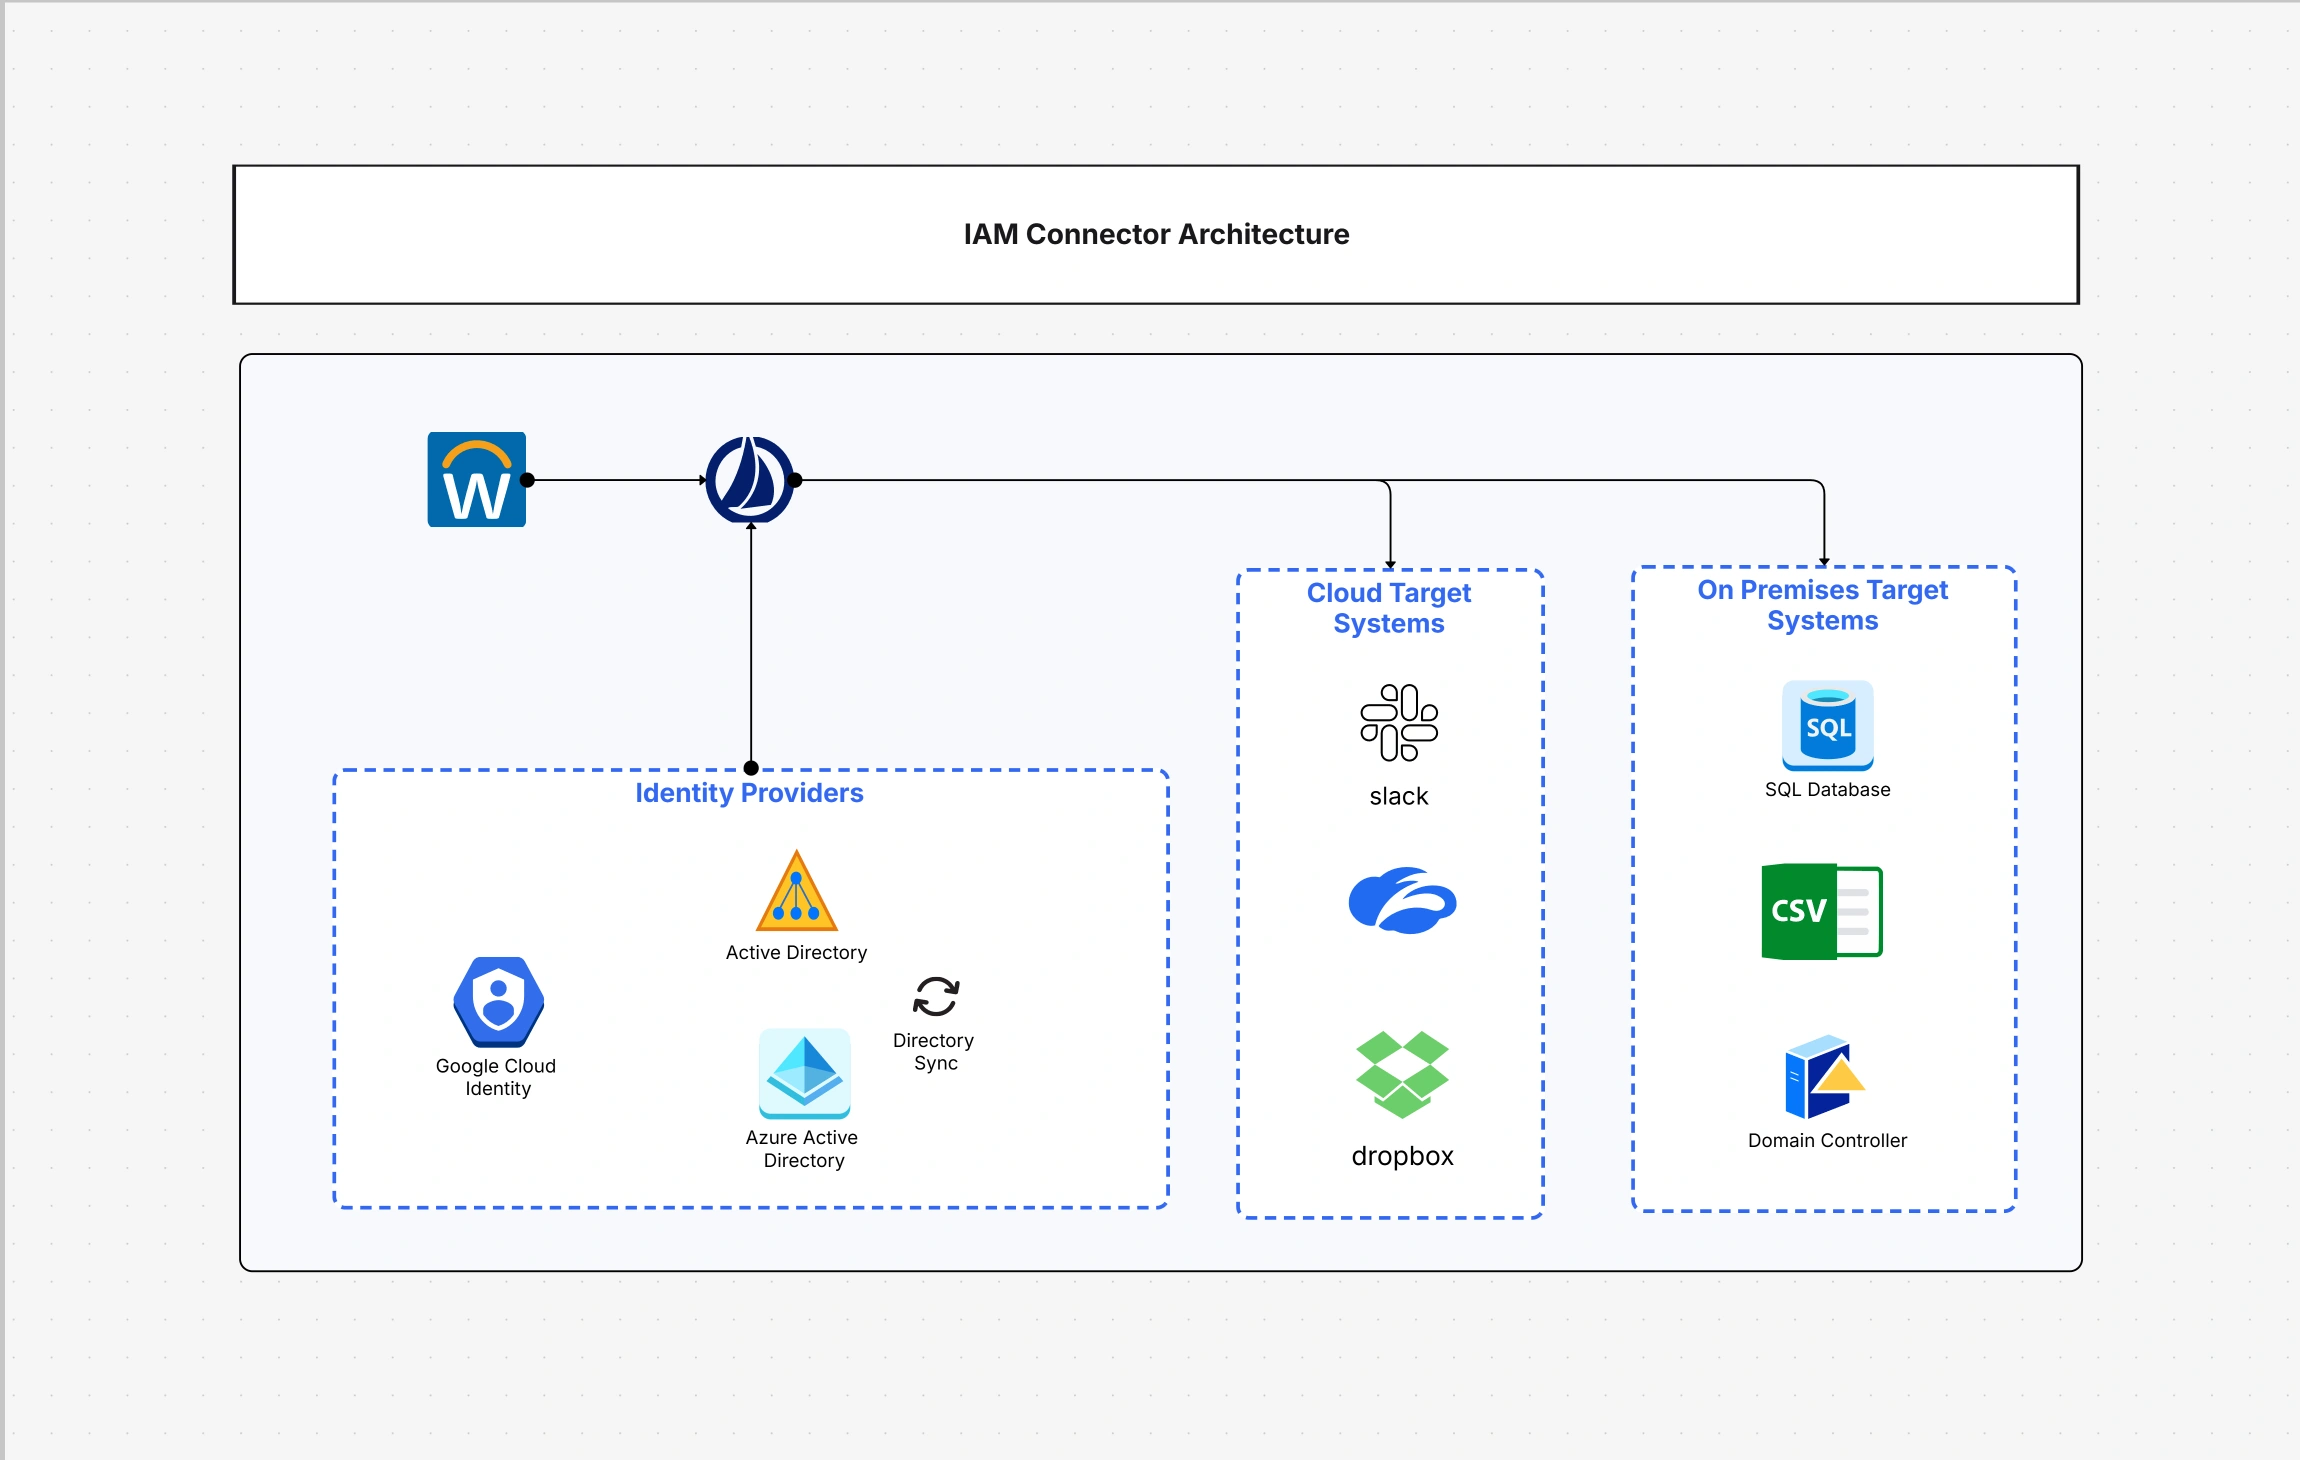The width and height of the screenshot is (2300, 1460).
Task: Select the CSV file icon
Action: click(1822, 911)
